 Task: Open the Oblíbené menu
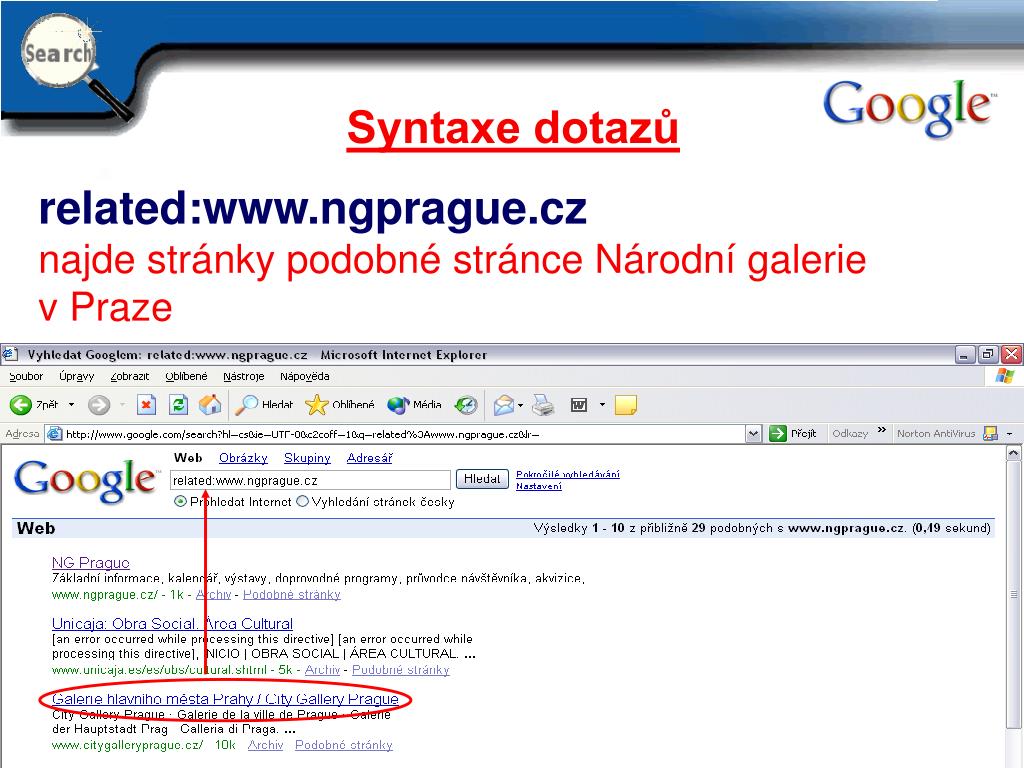[186, 376]
